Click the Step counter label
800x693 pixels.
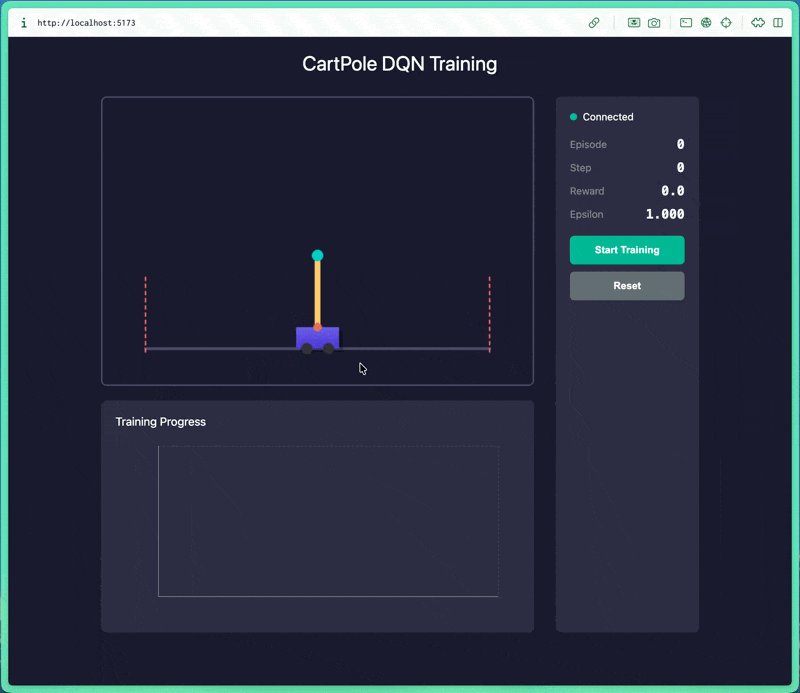580,167
